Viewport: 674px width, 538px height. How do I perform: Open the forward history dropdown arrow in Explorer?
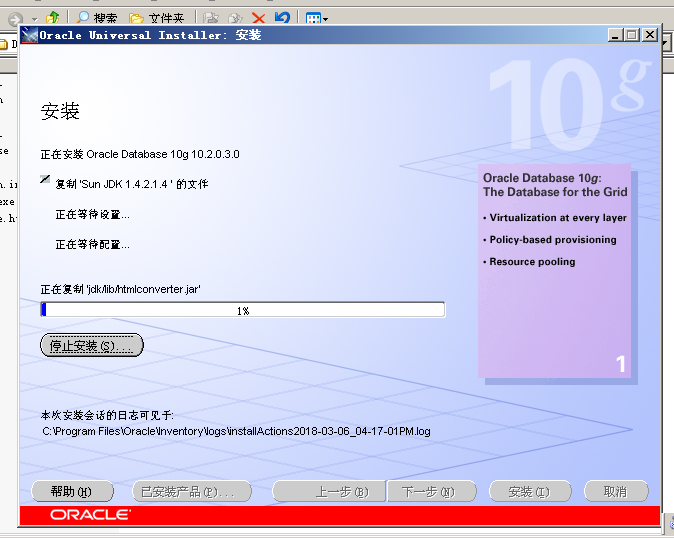coord(35,19)
